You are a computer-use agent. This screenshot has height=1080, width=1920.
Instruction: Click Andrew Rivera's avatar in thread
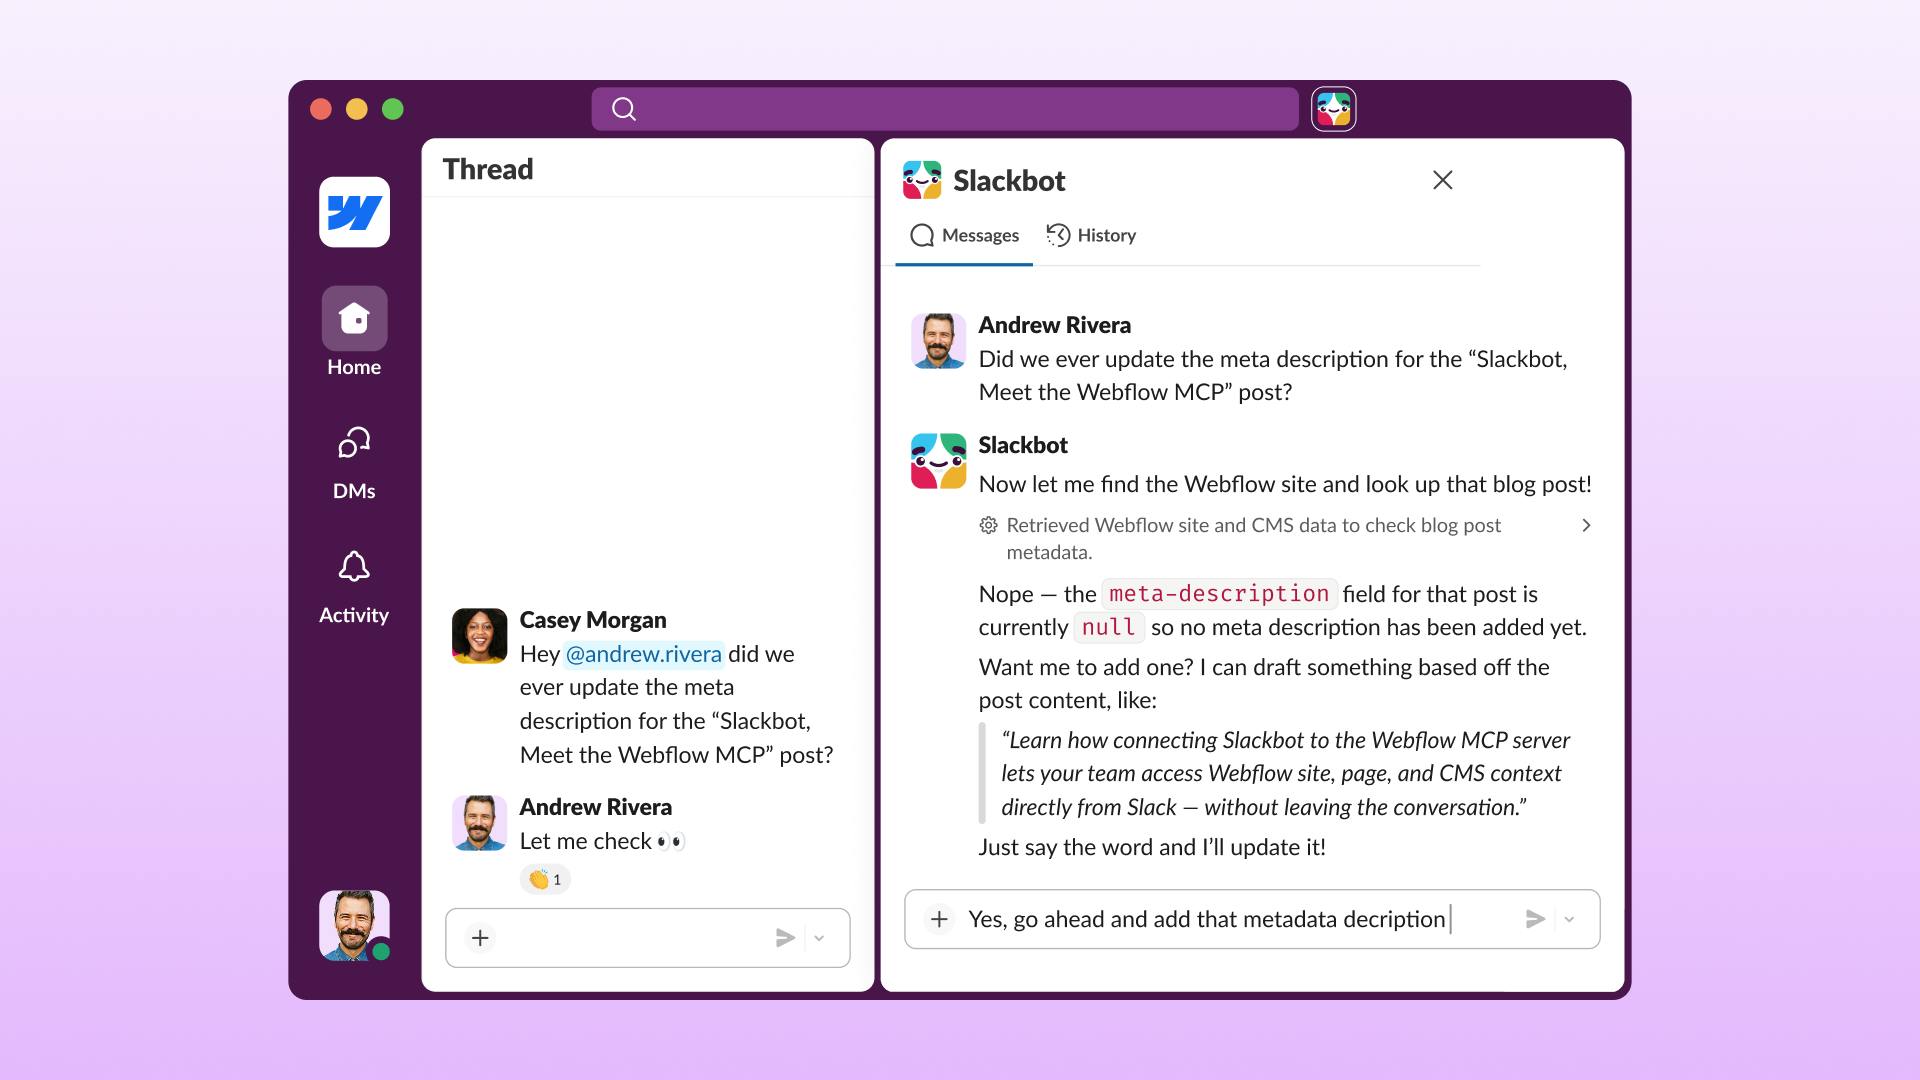coord(479,823)
